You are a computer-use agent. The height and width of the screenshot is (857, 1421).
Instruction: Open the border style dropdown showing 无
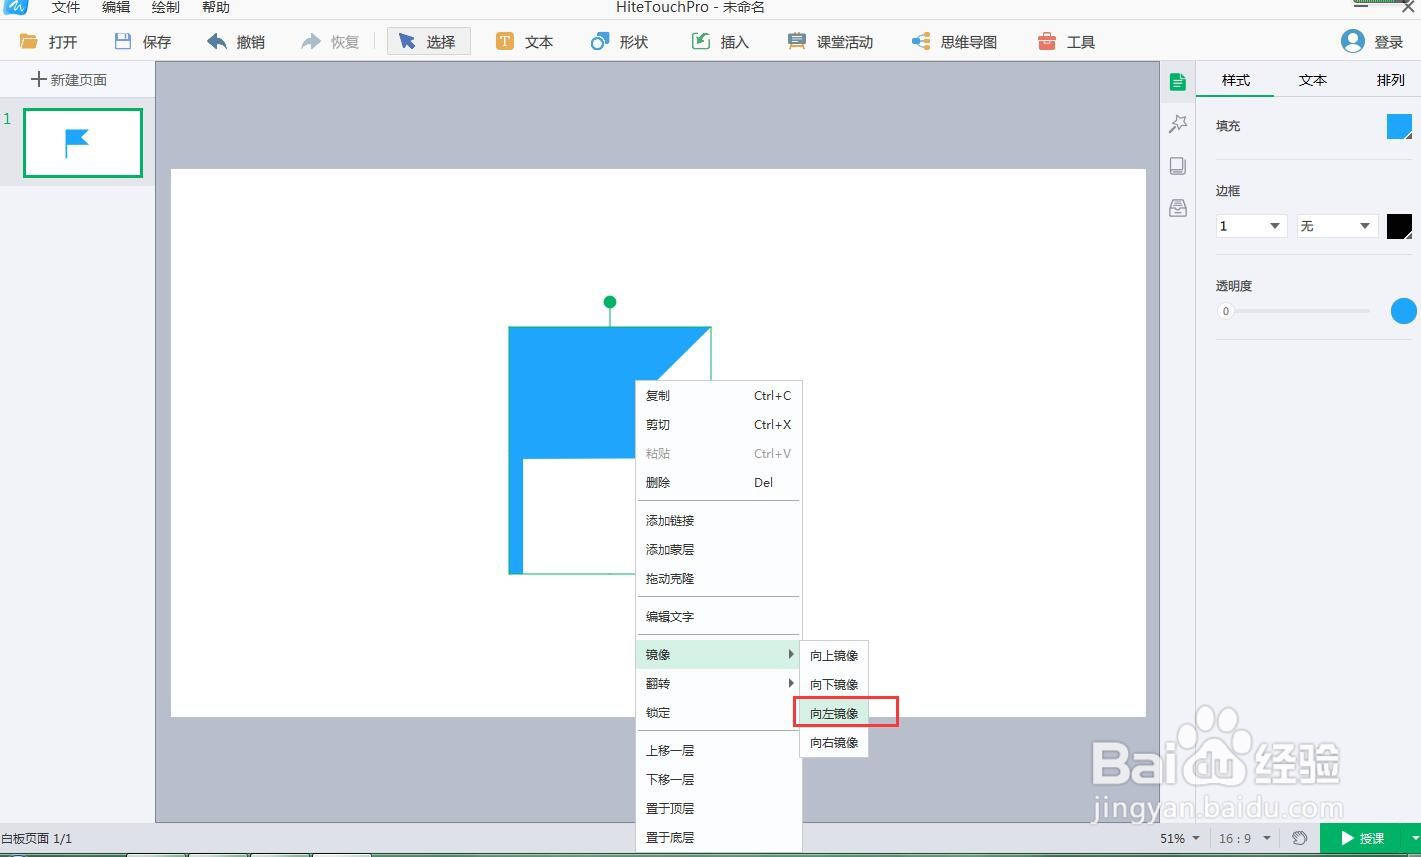[x=1336, y=225]
